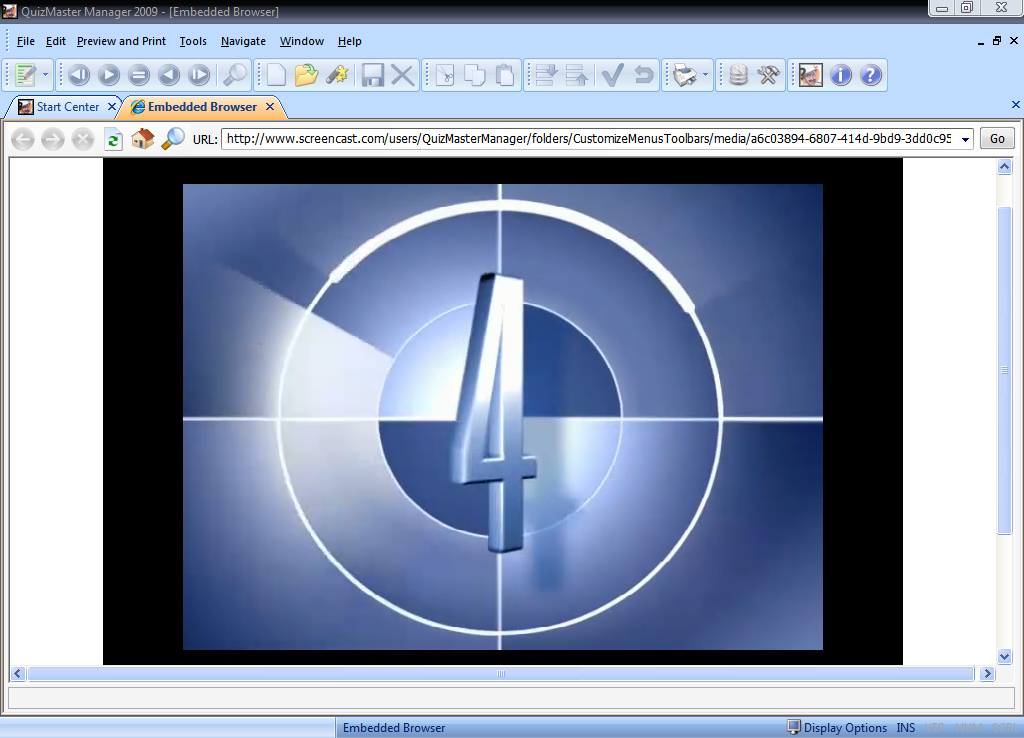Click the horizontal scrollbar right arrow
Viewport: 1024px width, 738px height.
click(987, 673)
